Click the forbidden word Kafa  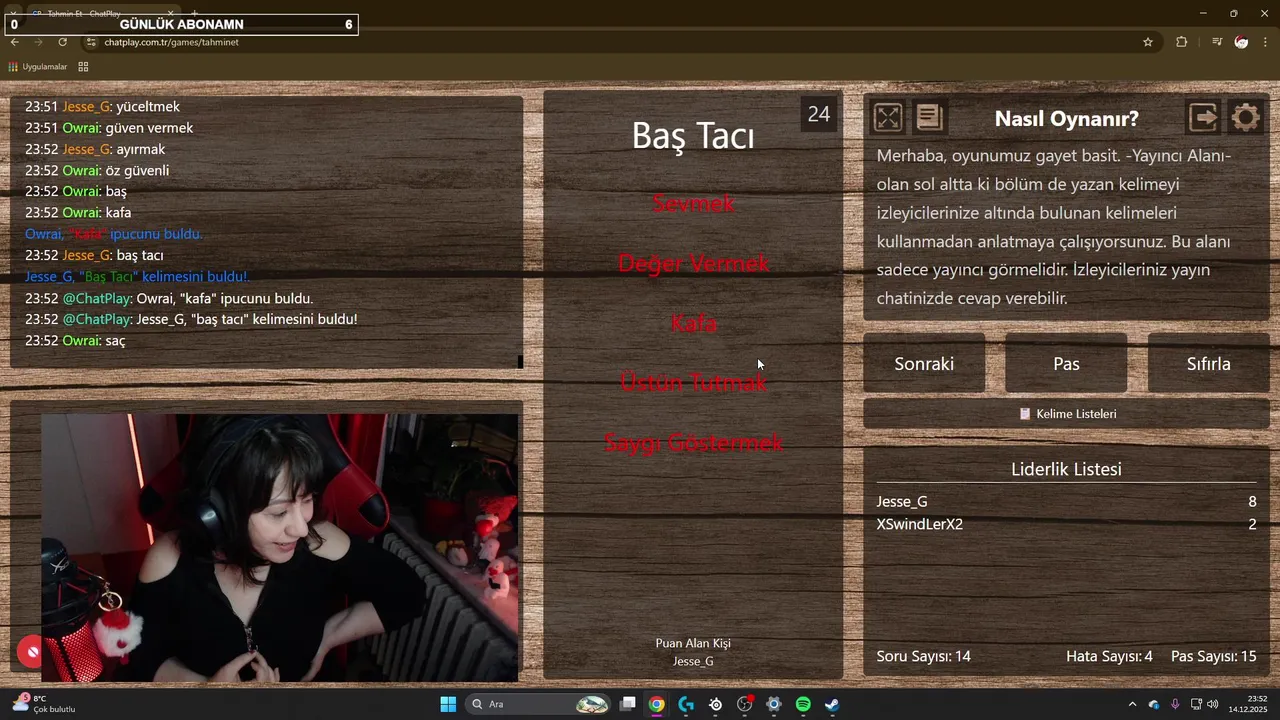pos(693,323)
